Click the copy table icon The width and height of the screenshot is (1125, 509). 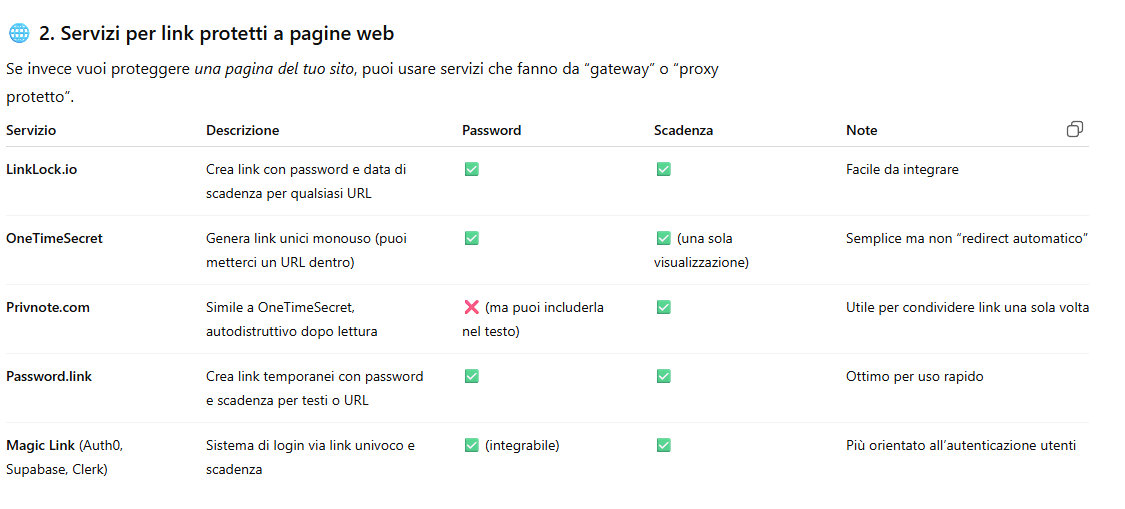[1075, 129]
